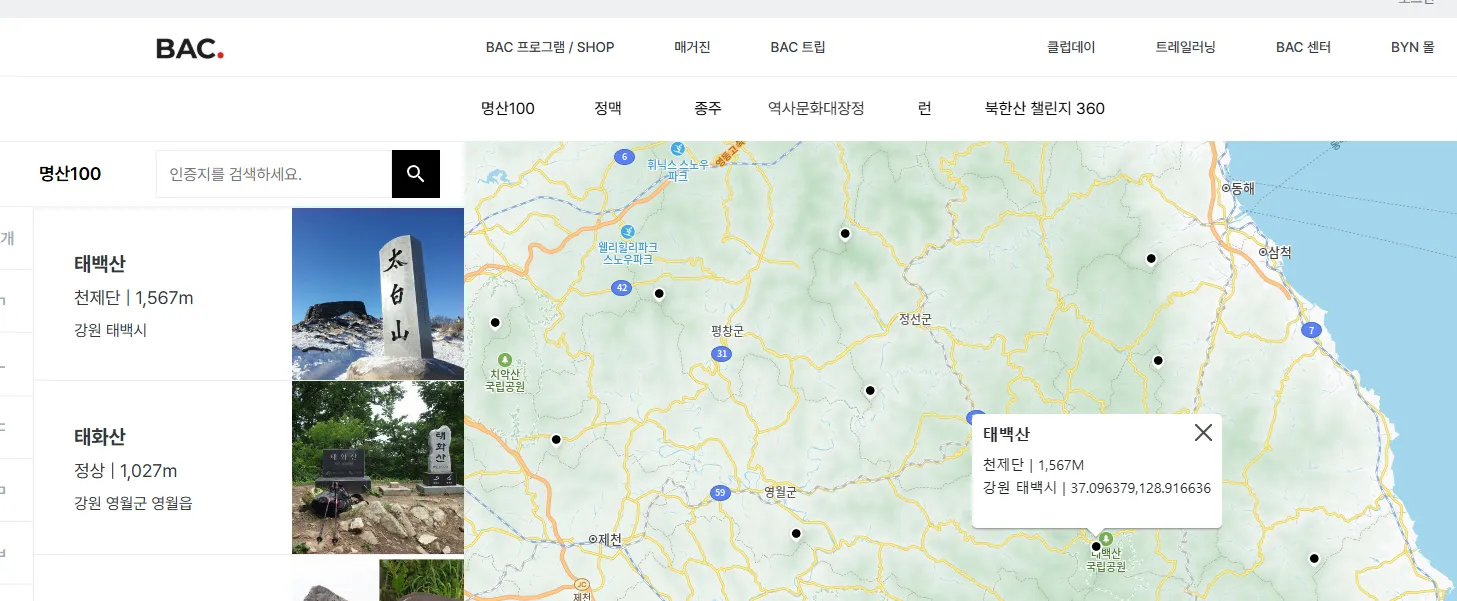This screenshot has height=601, width=1457.
Task: Close the 태백산 map popup
Action: tap(1203, 432)
